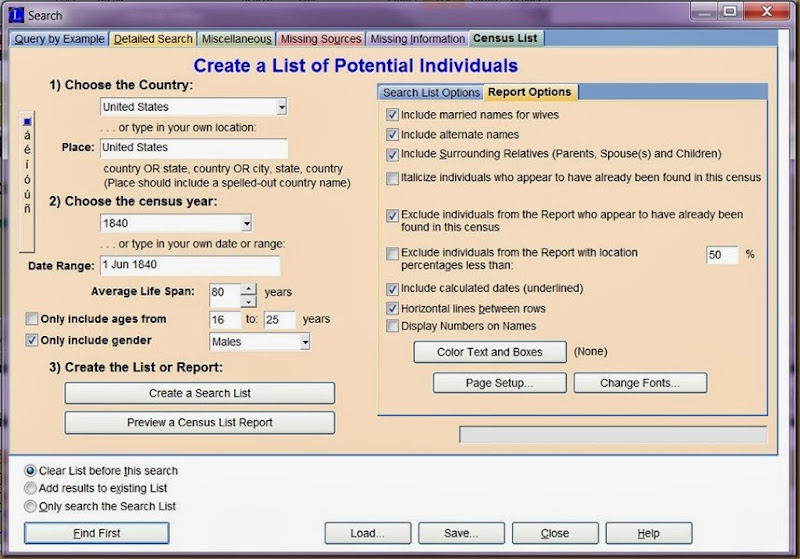Click the location percentage field showing 50
The height and width of the screenshot is (559, 800).
722,255
